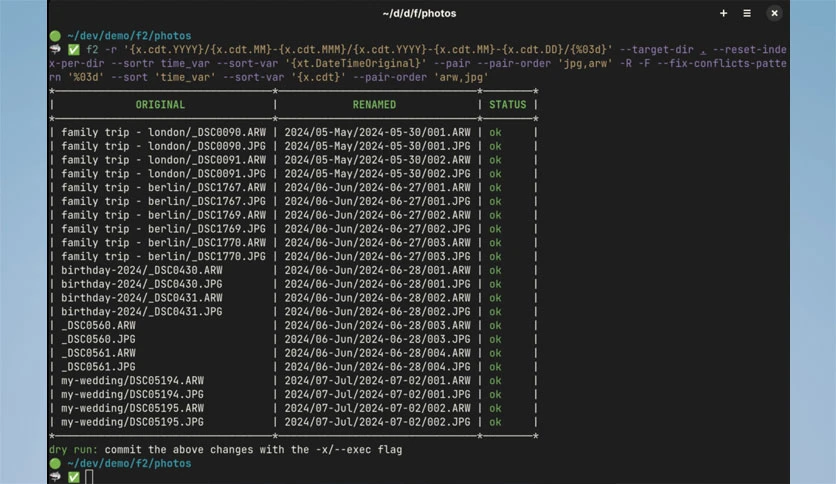Click the 'ok' status for my-wedding/DSC05195.JPG
The width and height of the screenshot is (836, 484).
[495, 422]
